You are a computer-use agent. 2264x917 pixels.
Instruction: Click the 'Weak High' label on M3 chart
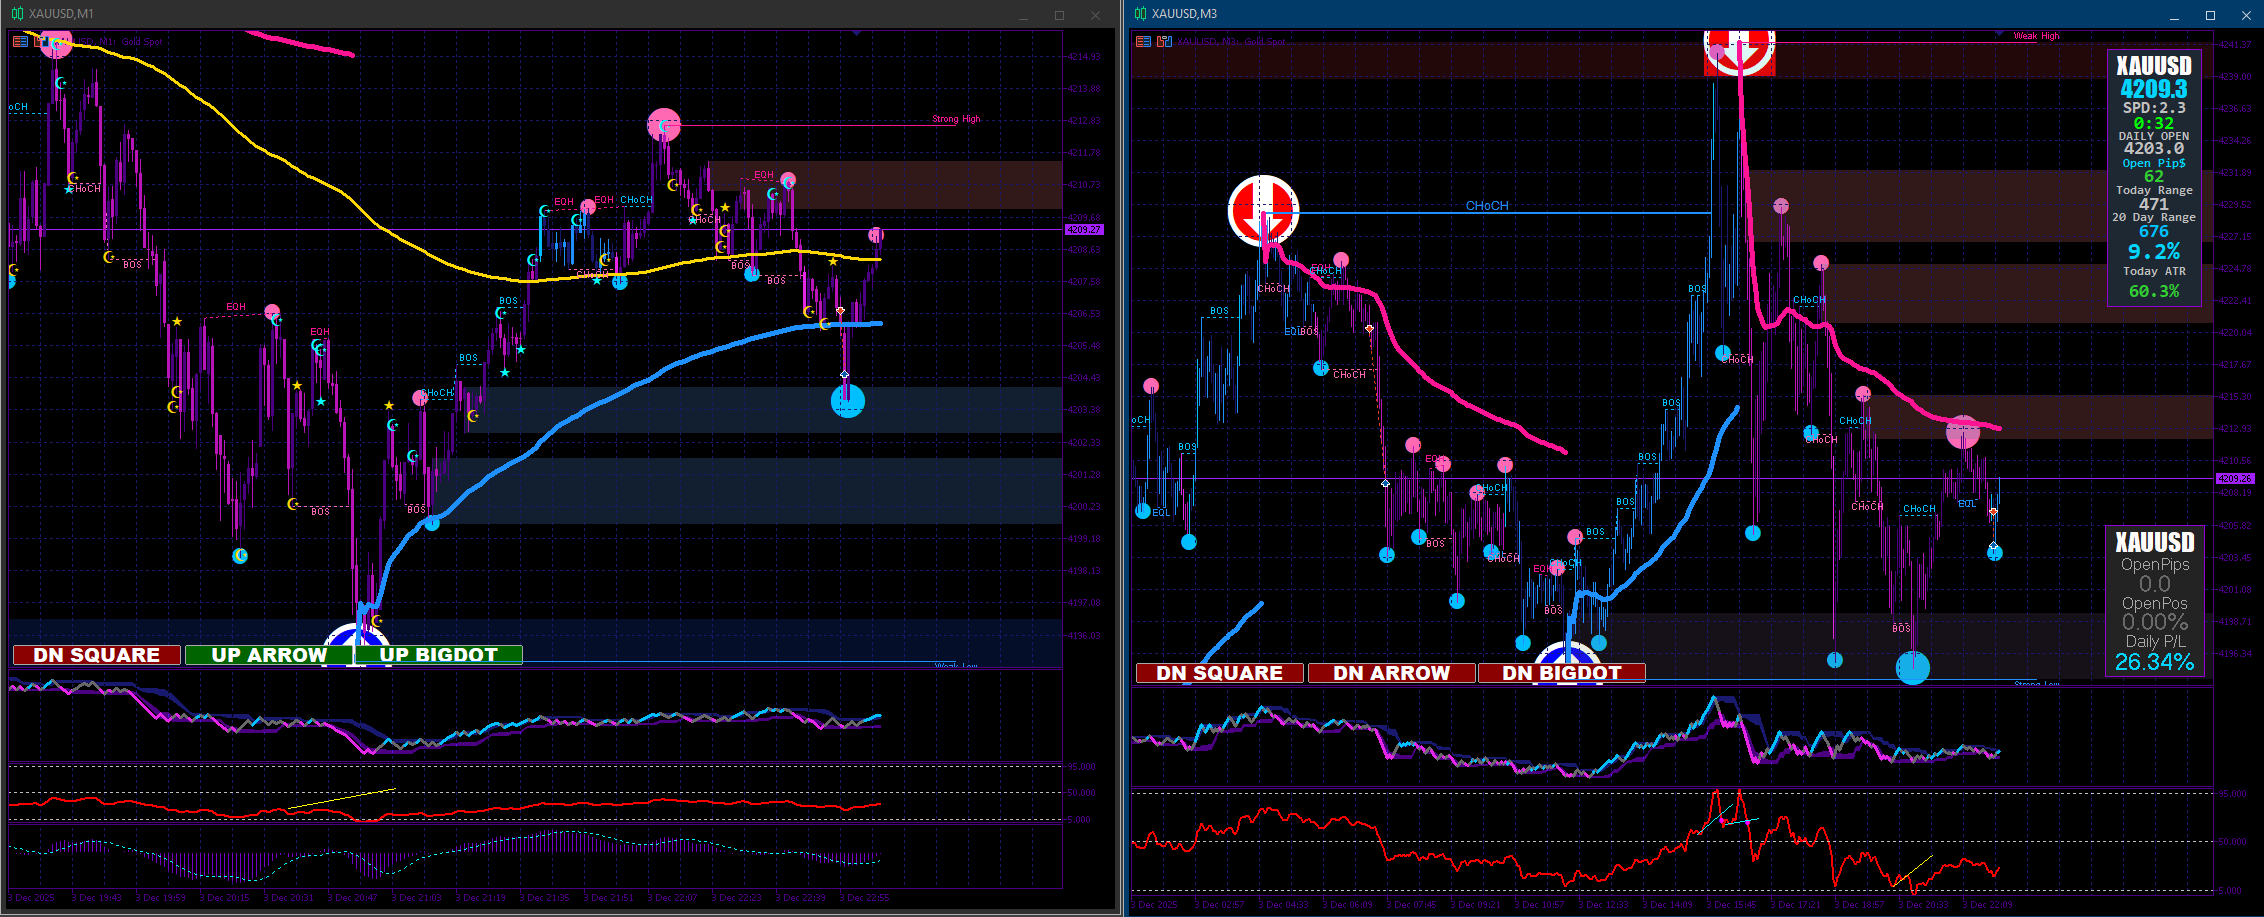2037,36
